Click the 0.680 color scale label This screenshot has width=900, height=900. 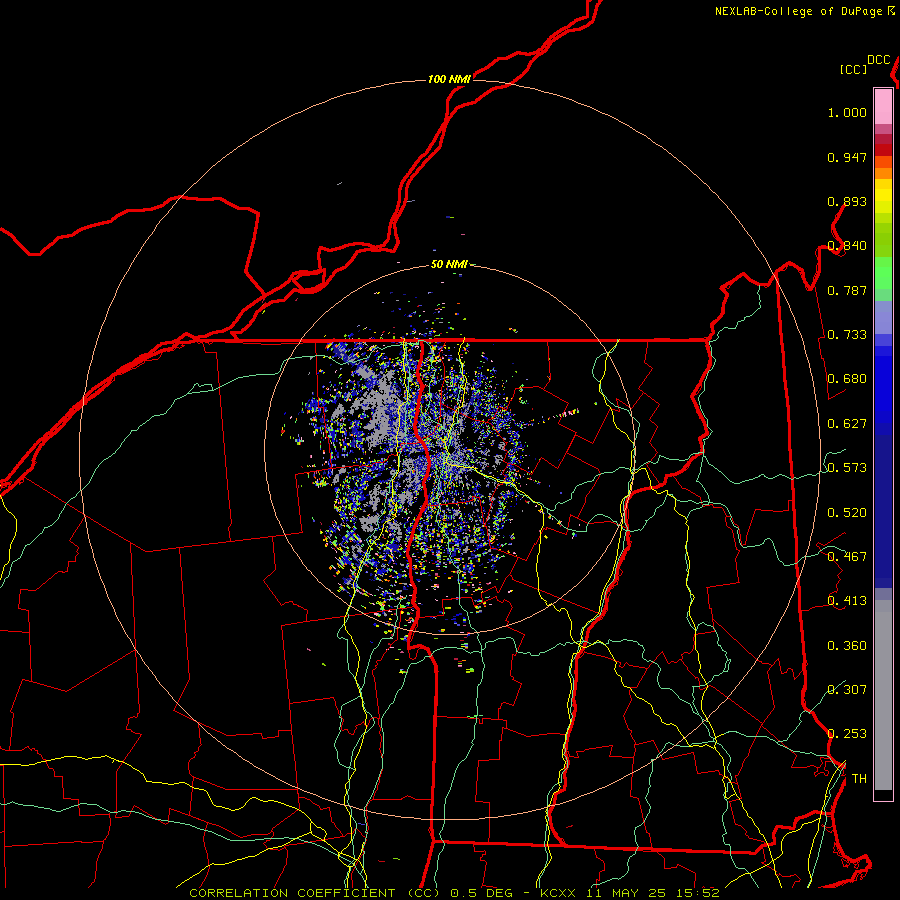(847, 379)
